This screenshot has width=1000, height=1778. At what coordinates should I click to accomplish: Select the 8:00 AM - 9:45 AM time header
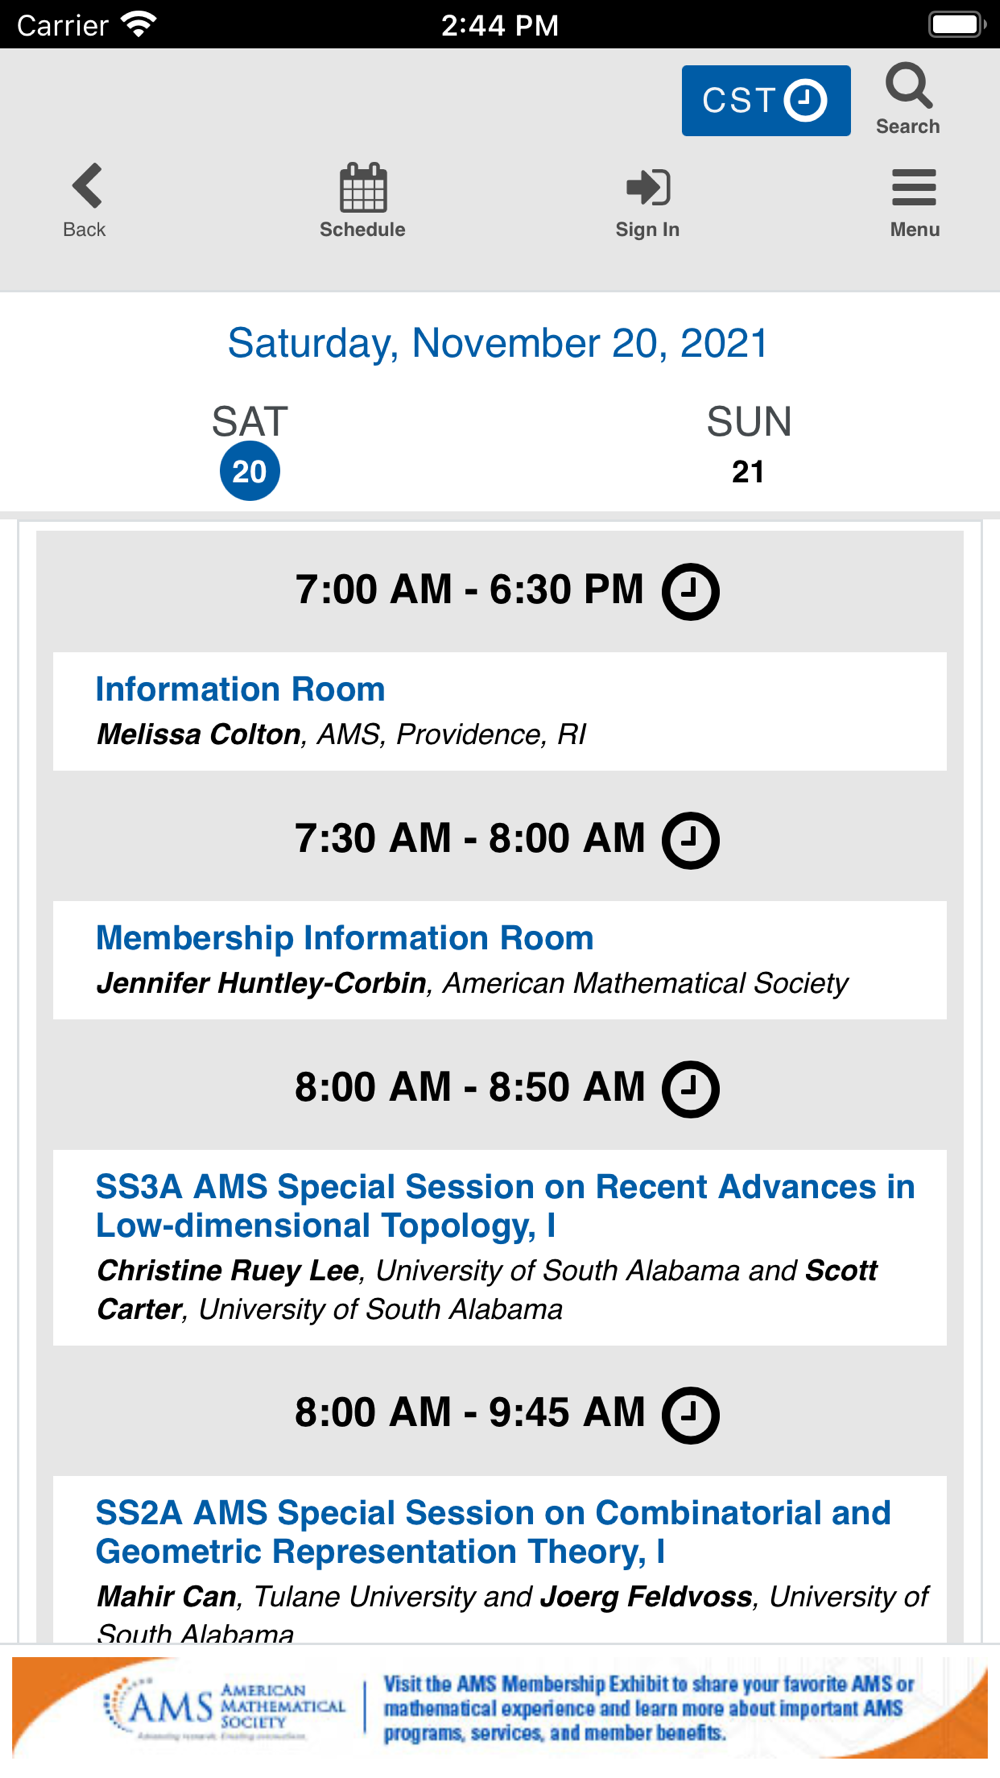(470, 1413)
